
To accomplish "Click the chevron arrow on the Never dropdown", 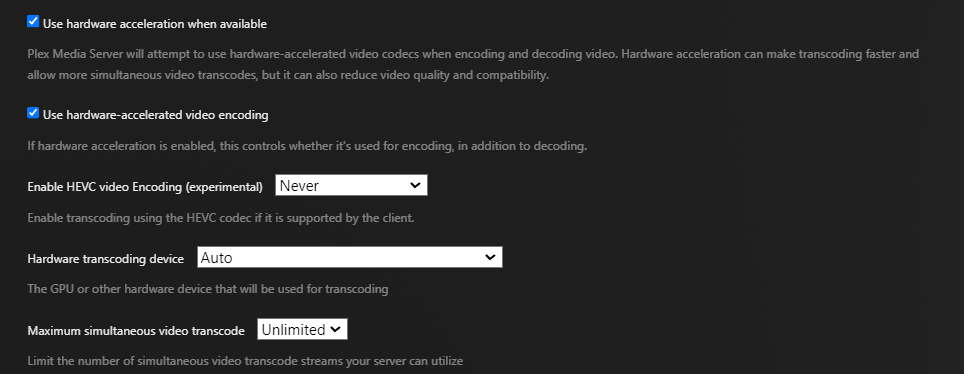I will pos(415,185).
